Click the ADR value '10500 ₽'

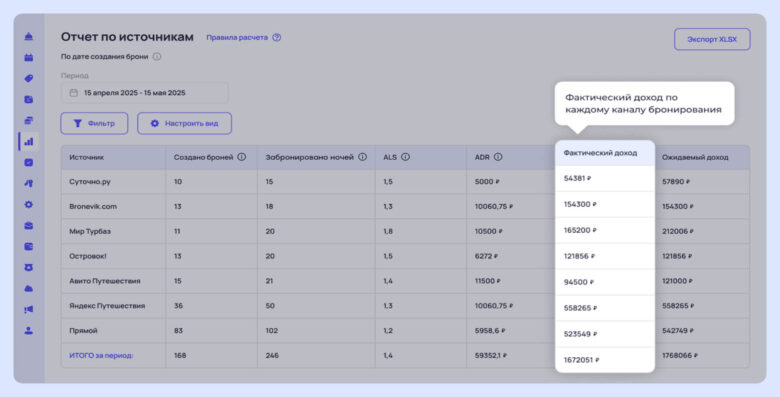tap(488, 231)
